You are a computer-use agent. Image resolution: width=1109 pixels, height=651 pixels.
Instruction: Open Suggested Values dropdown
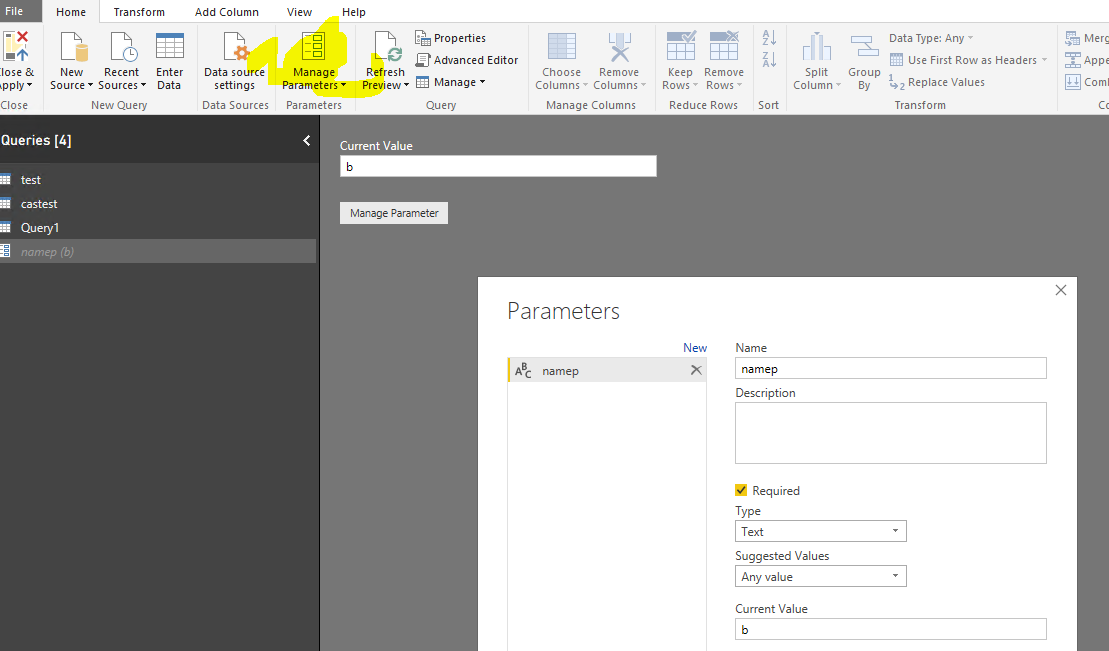(820, 577)
